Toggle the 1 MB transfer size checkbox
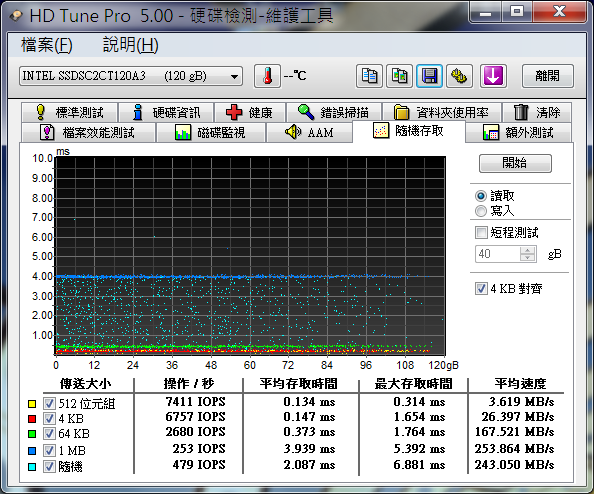Viewport: 594px width, 494px height. (49, 451)
